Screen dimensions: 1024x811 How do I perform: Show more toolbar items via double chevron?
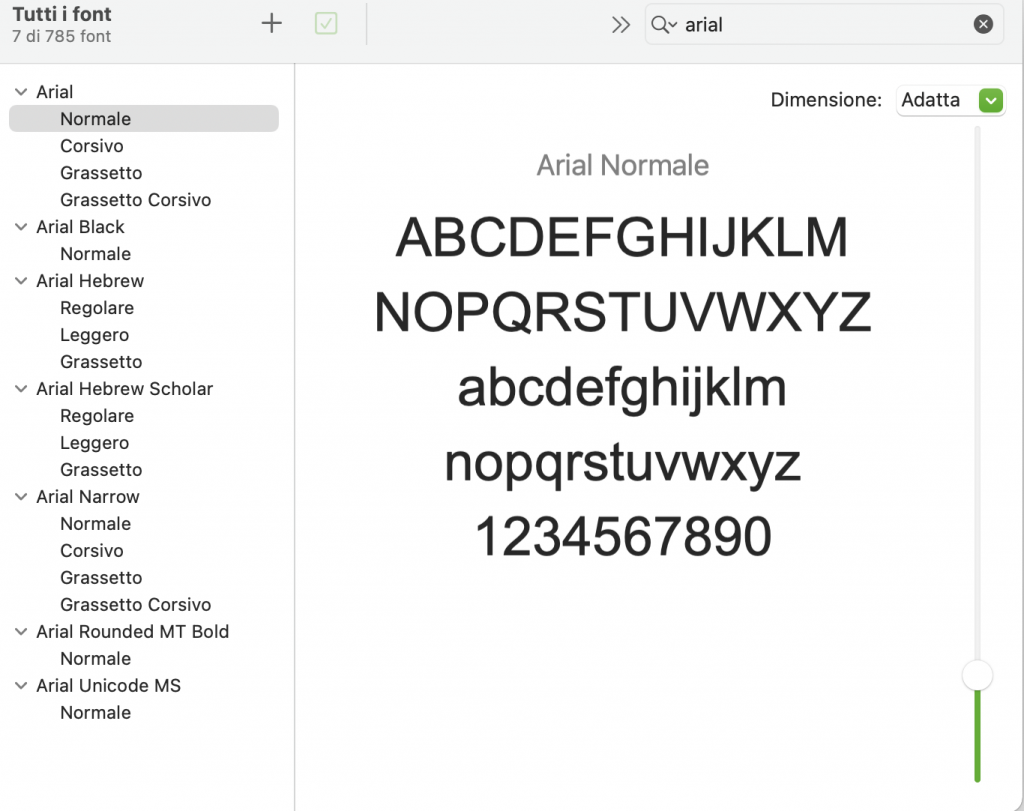tap(621, 25)
